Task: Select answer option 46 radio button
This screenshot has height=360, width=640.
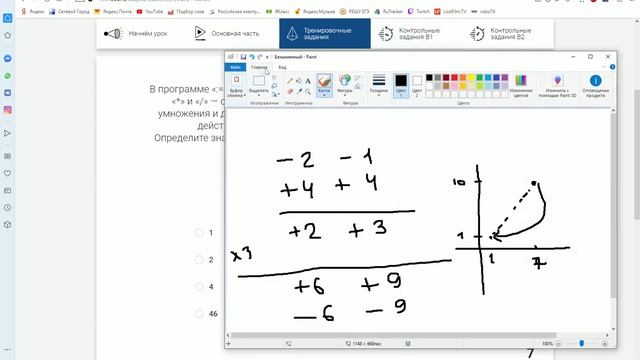Action: tap(199, 313)
